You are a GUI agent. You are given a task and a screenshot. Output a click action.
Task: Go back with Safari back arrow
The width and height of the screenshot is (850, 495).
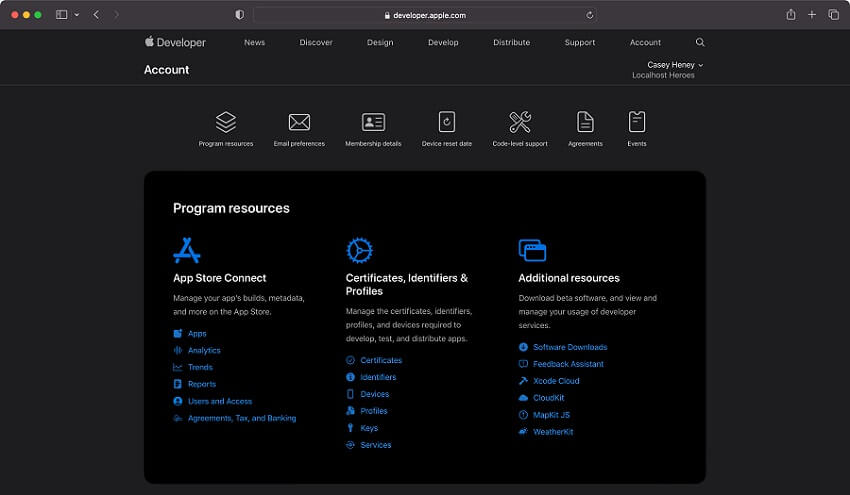(x=96, y=15)
